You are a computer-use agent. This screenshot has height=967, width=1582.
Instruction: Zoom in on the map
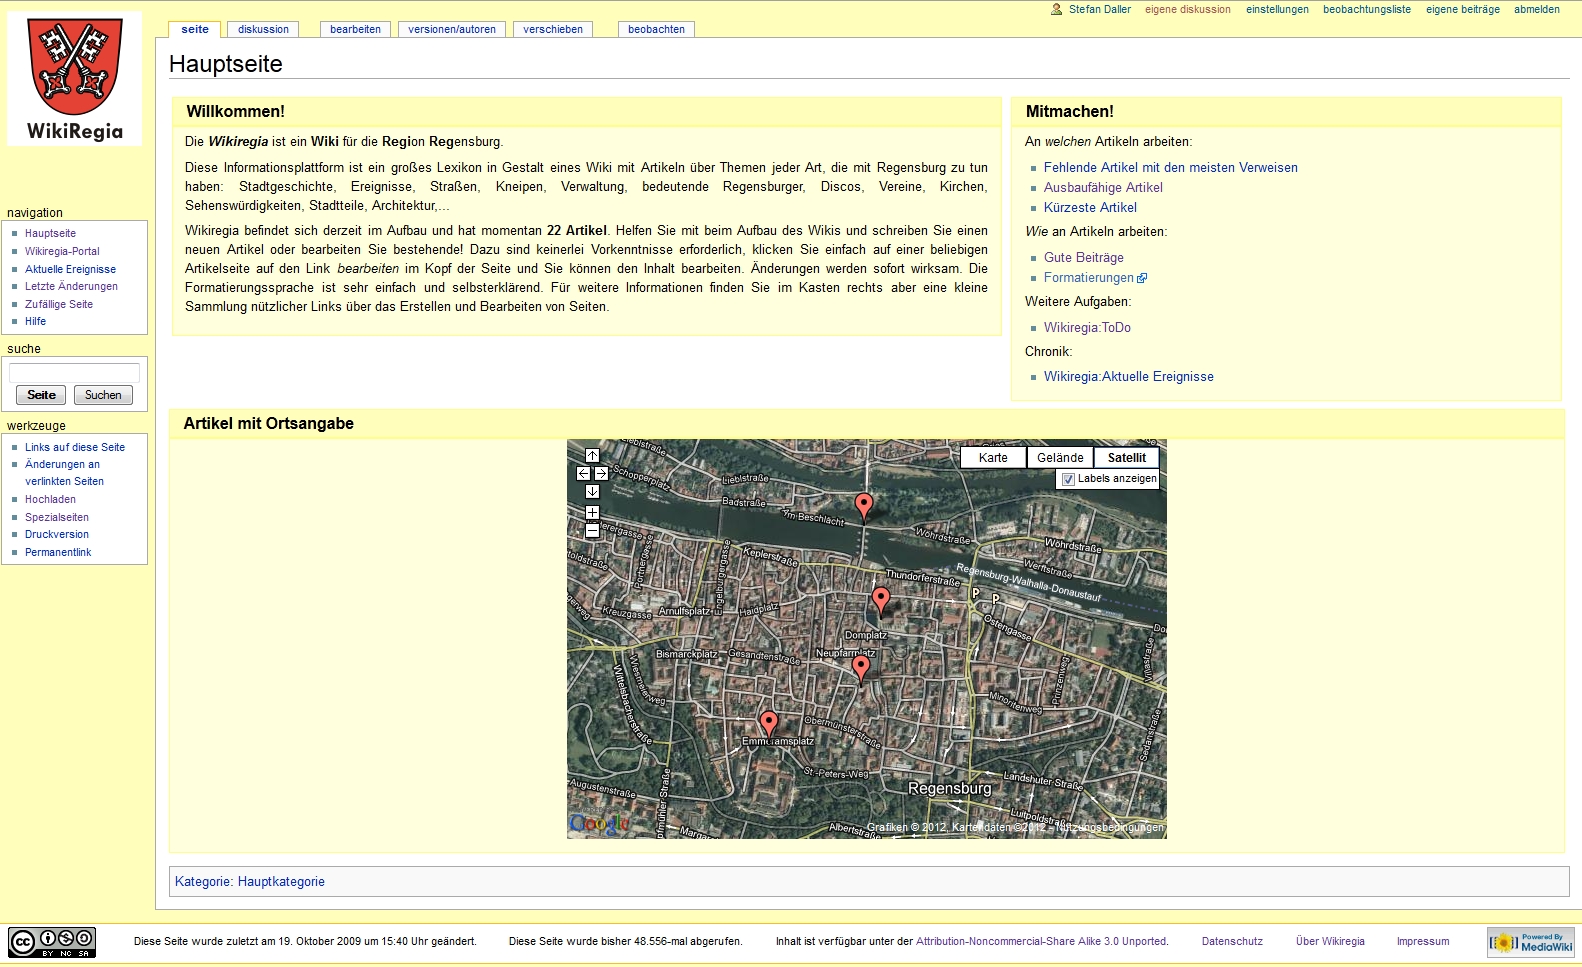point(592,513)
